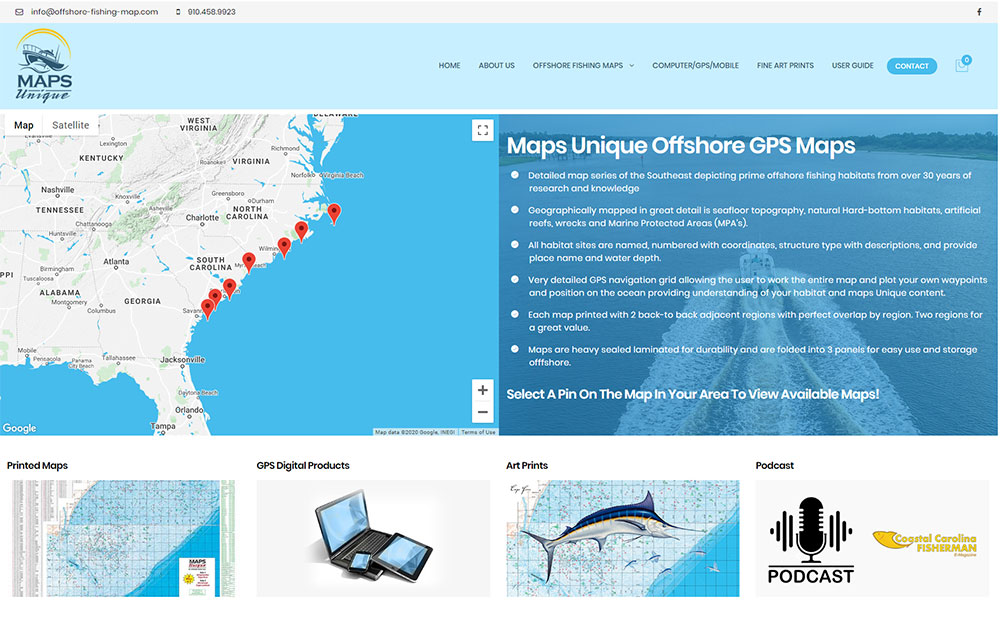
Task: Click the Contact button
Action: 911,66
